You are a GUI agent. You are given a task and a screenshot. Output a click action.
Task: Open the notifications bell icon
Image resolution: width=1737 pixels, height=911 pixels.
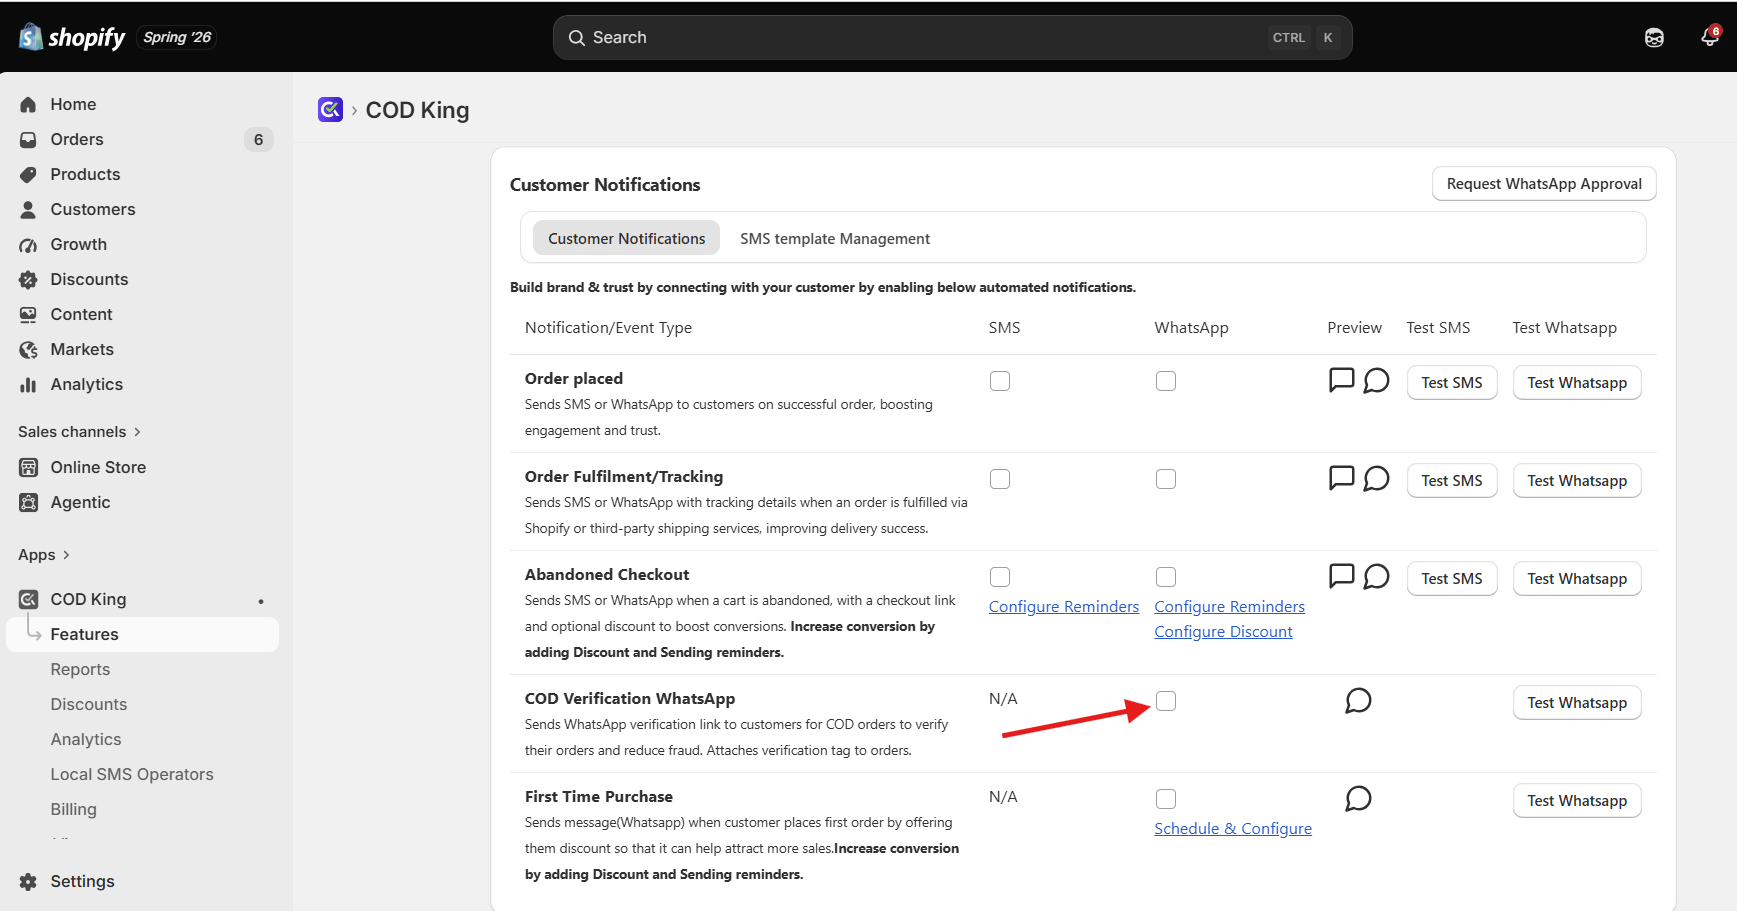1709,37
